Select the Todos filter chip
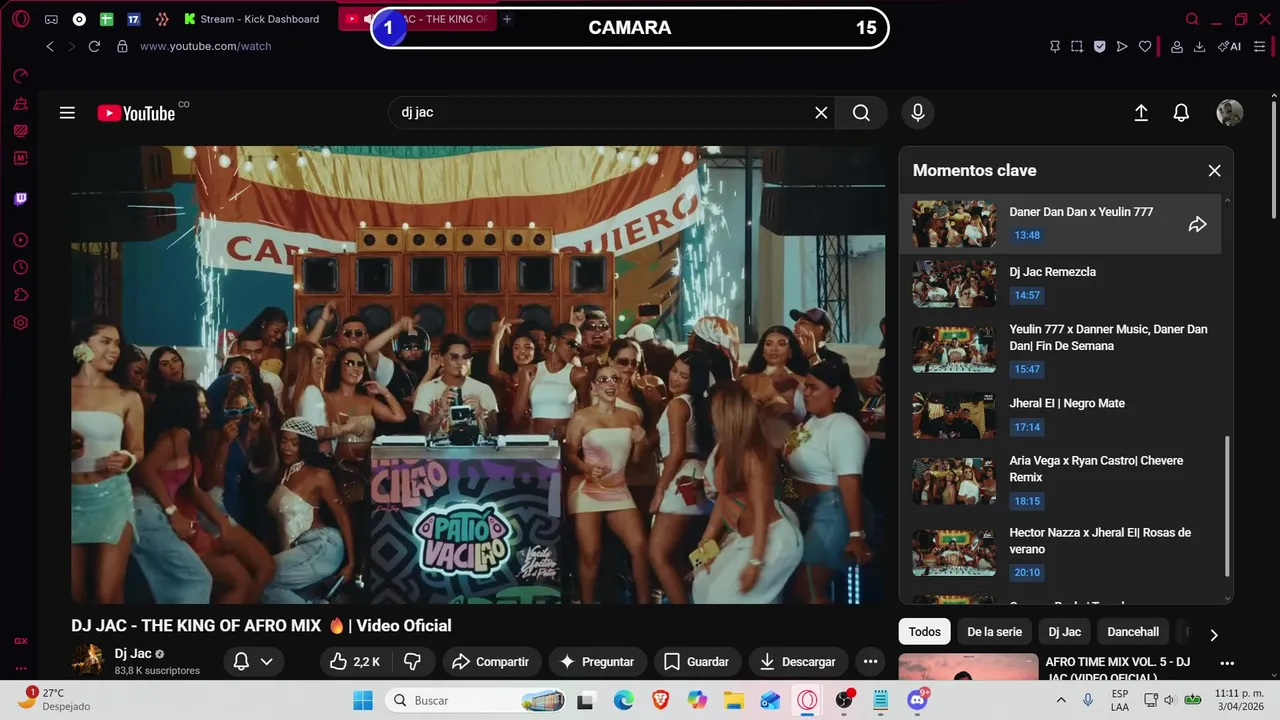 tap(924, 632)
